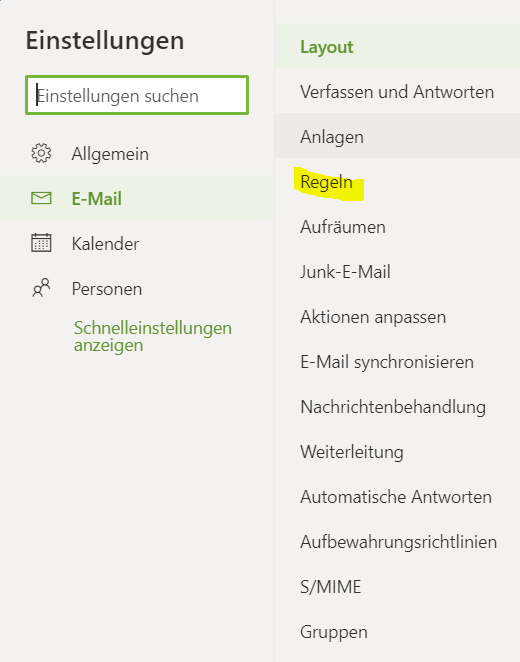Go to the Anlagen settings
520x662 pixels.
[x=397, y=136]
